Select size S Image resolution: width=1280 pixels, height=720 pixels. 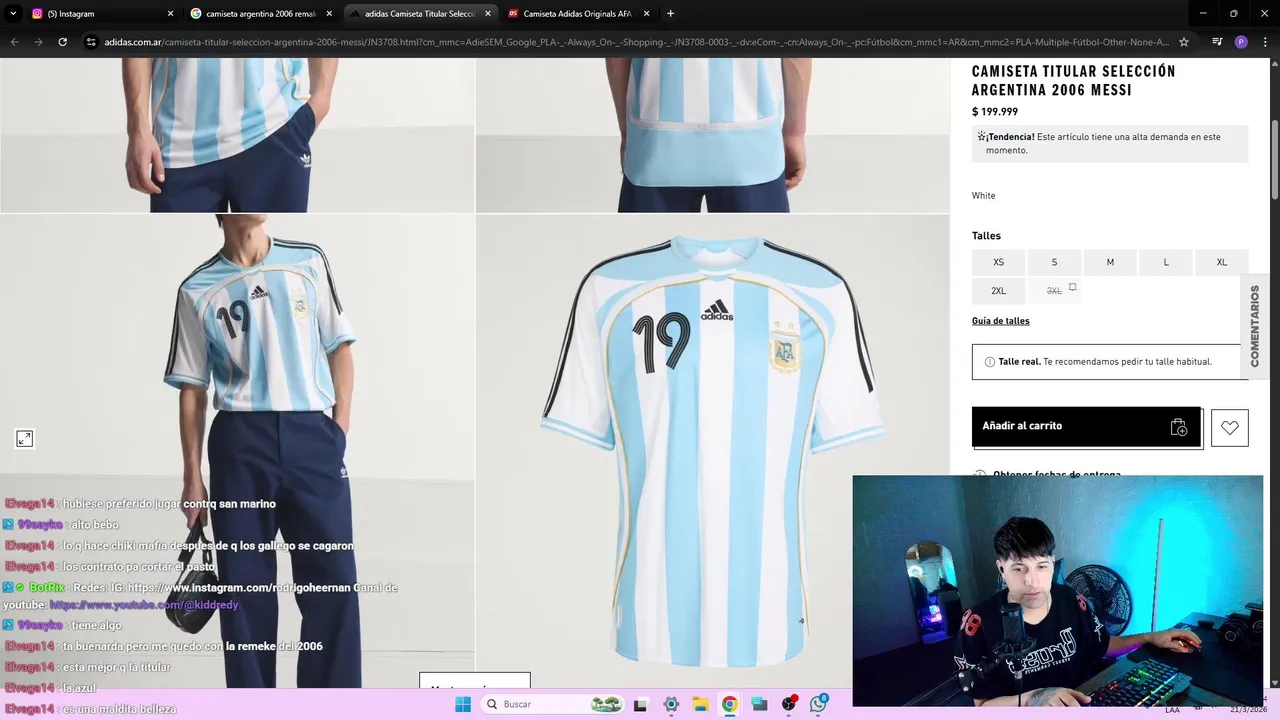click(1054, 262)
